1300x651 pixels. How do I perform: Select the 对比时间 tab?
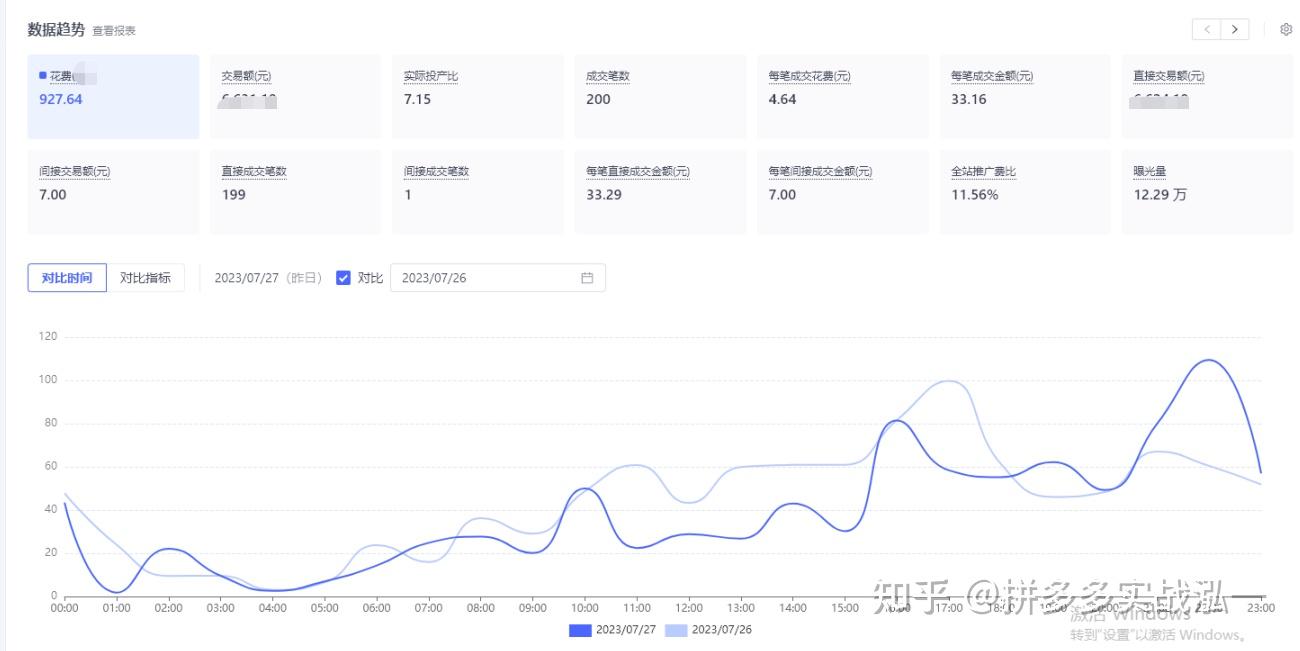(67, 278)
